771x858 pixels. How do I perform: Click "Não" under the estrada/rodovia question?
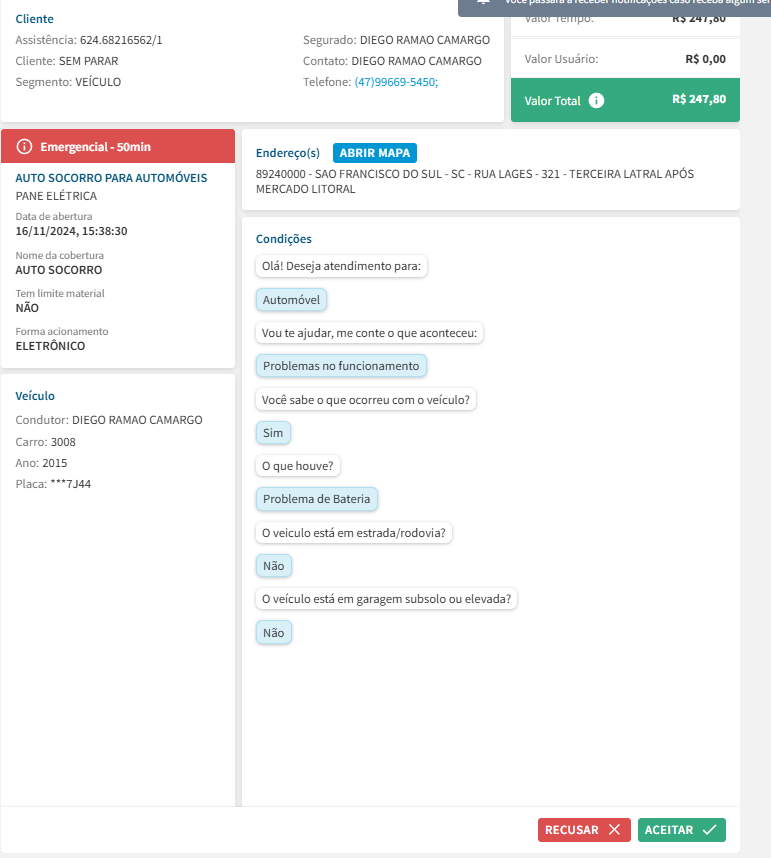click(x=273, y=566)
